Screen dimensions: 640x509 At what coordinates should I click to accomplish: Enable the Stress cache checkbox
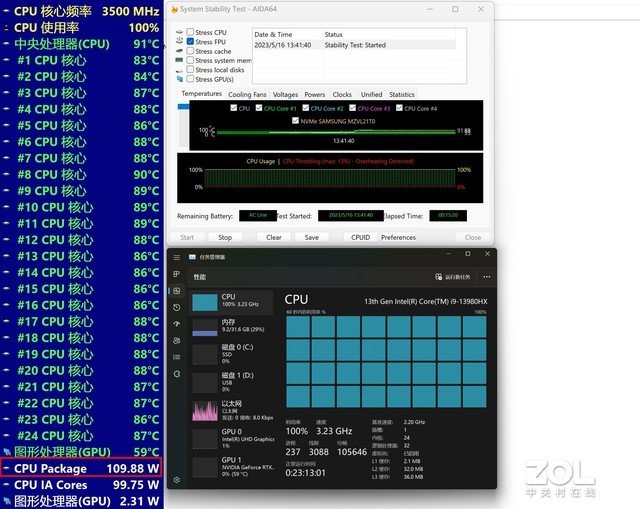190,51
